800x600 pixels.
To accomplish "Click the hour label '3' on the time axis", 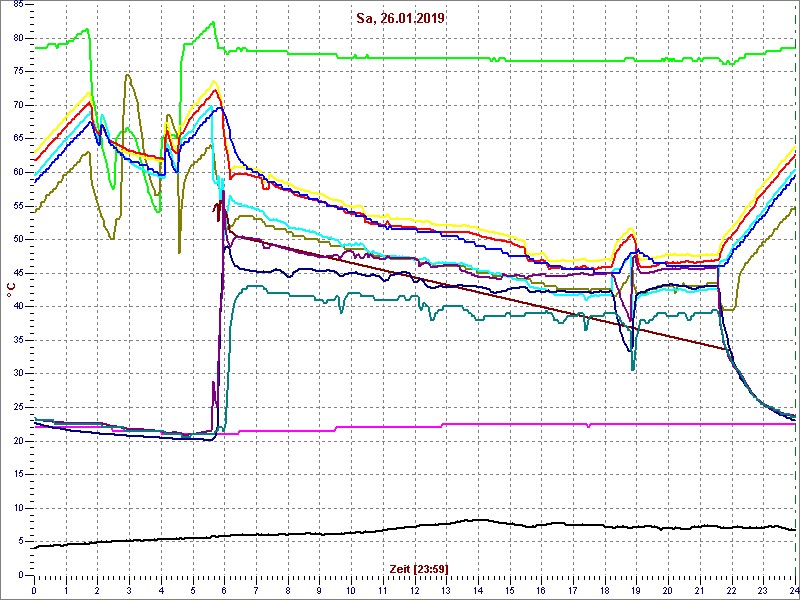I will coord(129,590).
